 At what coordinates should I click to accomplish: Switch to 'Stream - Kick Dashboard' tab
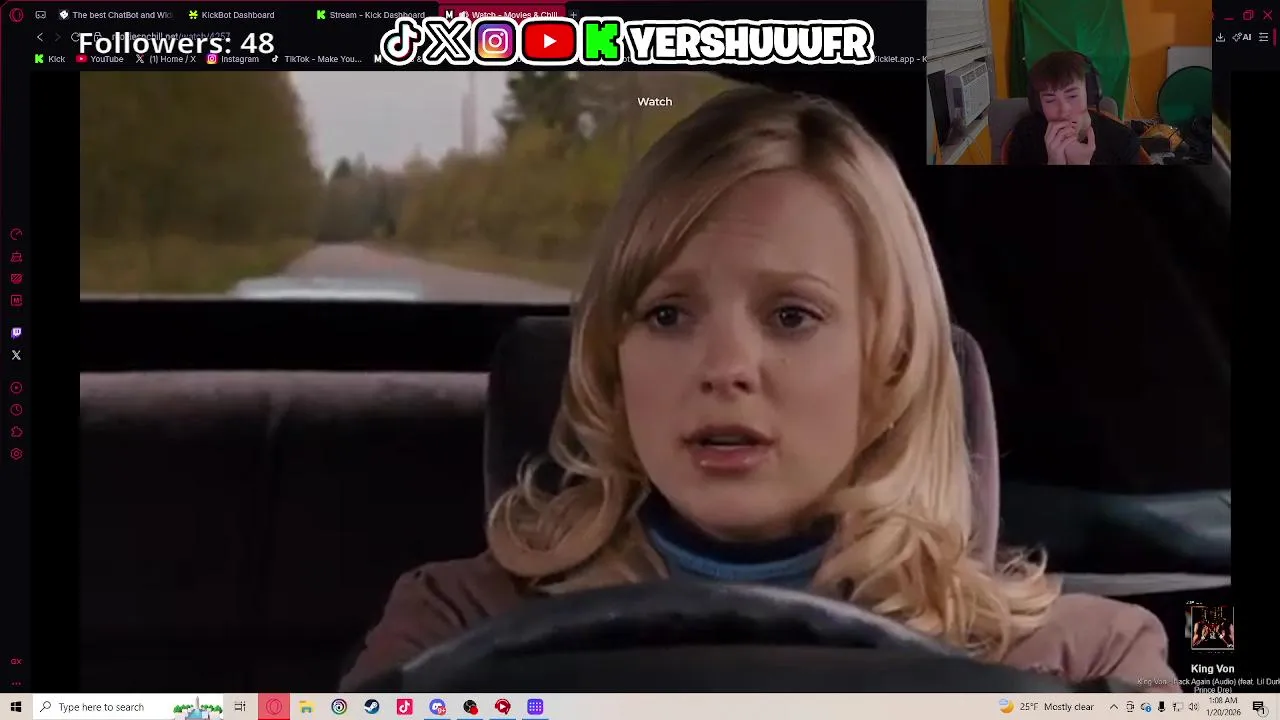click(x=370, y=15)
